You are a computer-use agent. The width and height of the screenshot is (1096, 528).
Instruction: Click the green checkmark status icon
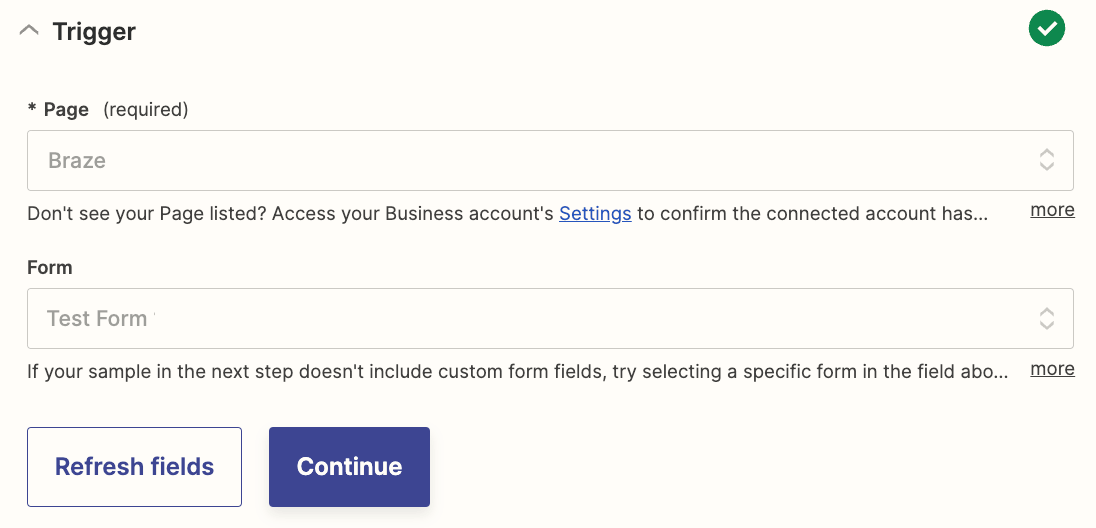(x=1046, y=30)
